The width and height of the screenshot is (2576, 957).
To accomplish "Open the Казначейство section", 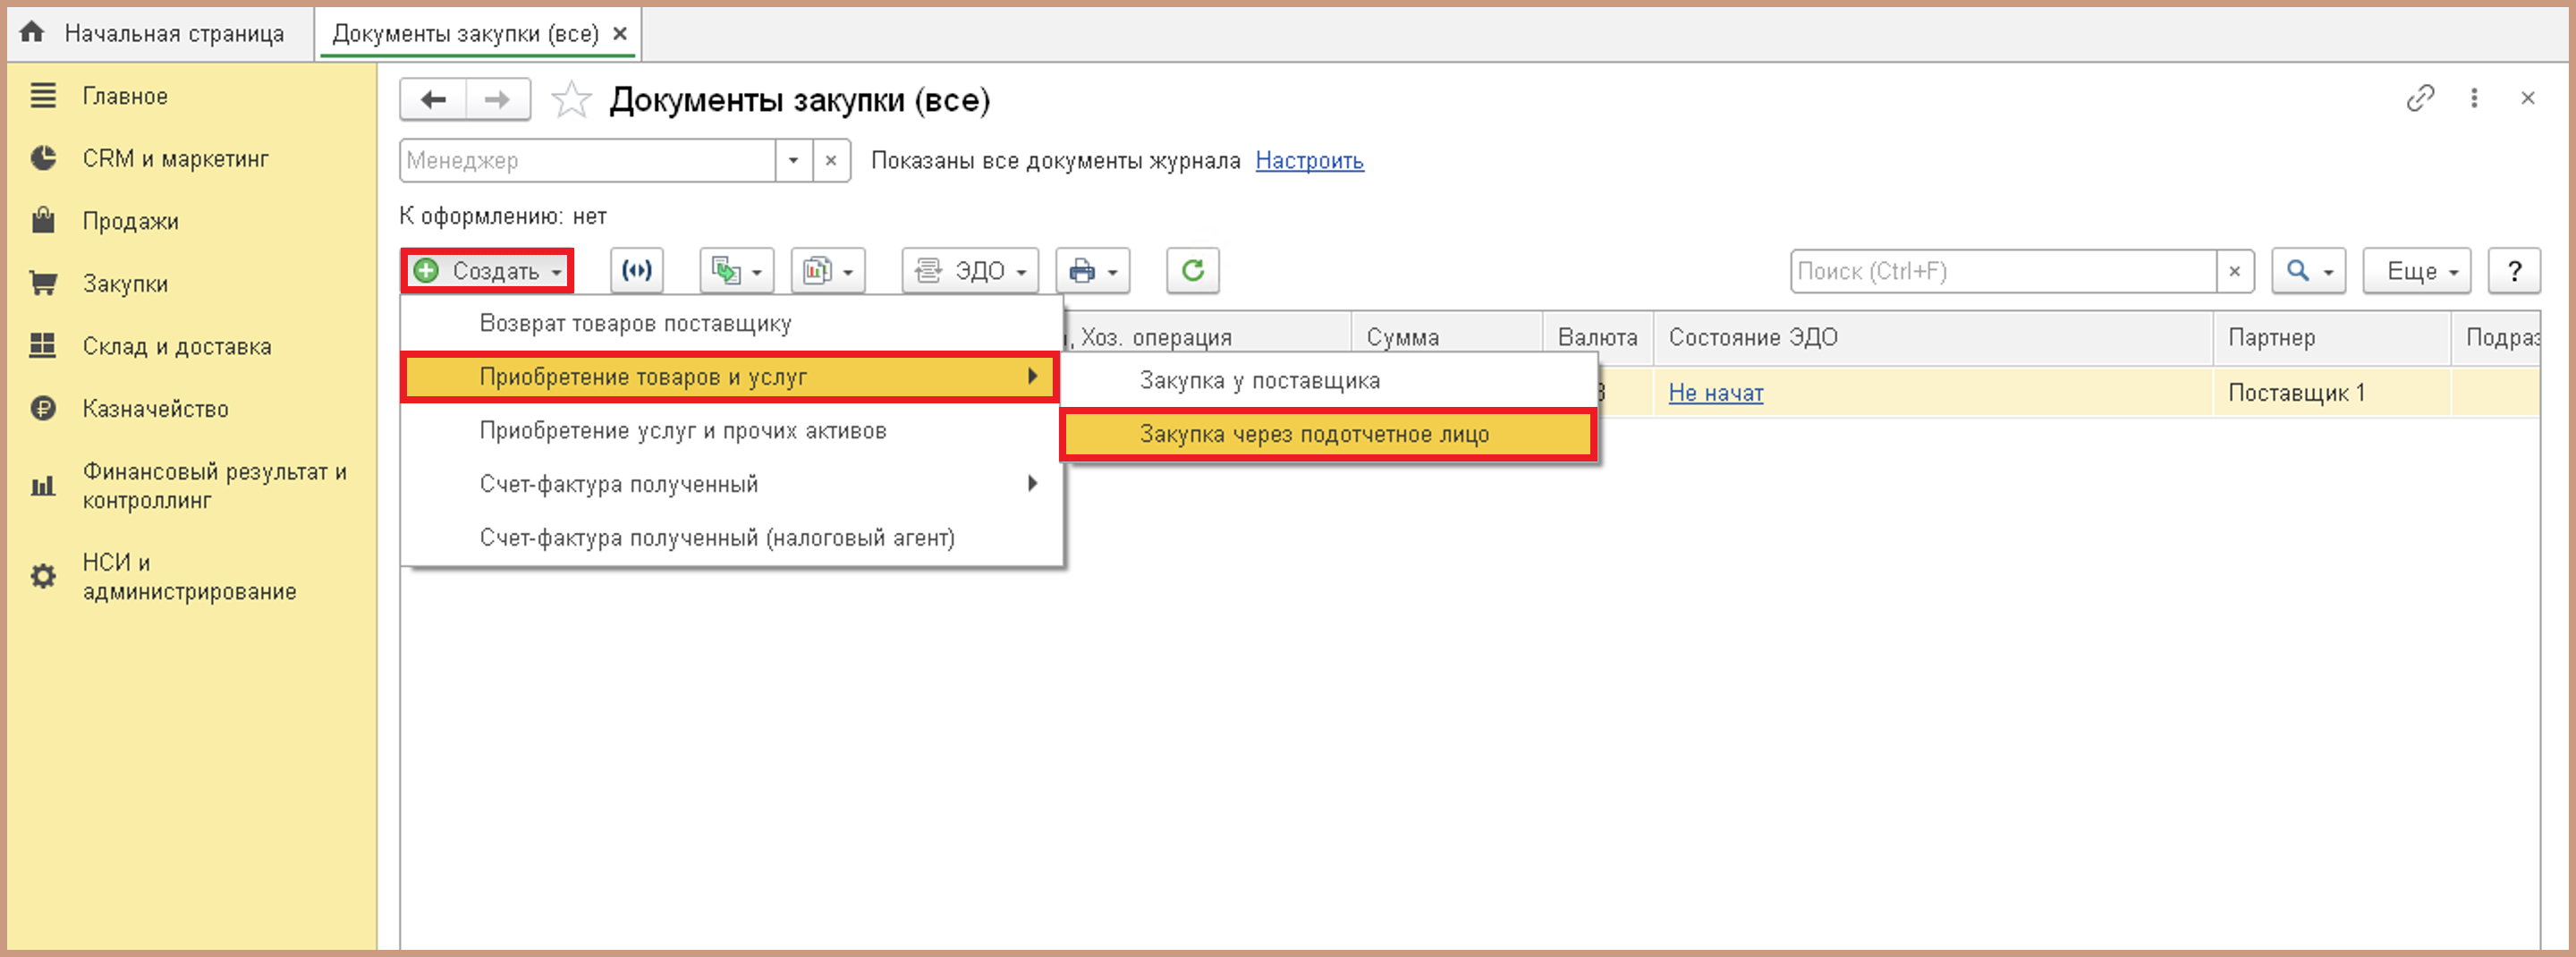I will (x=155, y=409).
